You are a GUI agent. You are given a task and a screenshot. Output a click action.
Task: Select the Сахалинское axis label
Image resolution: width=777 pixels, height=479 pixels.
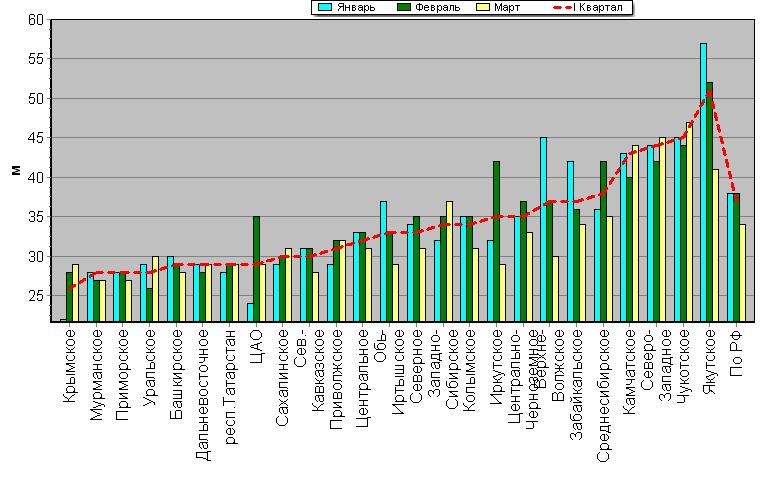coord(282,378)
